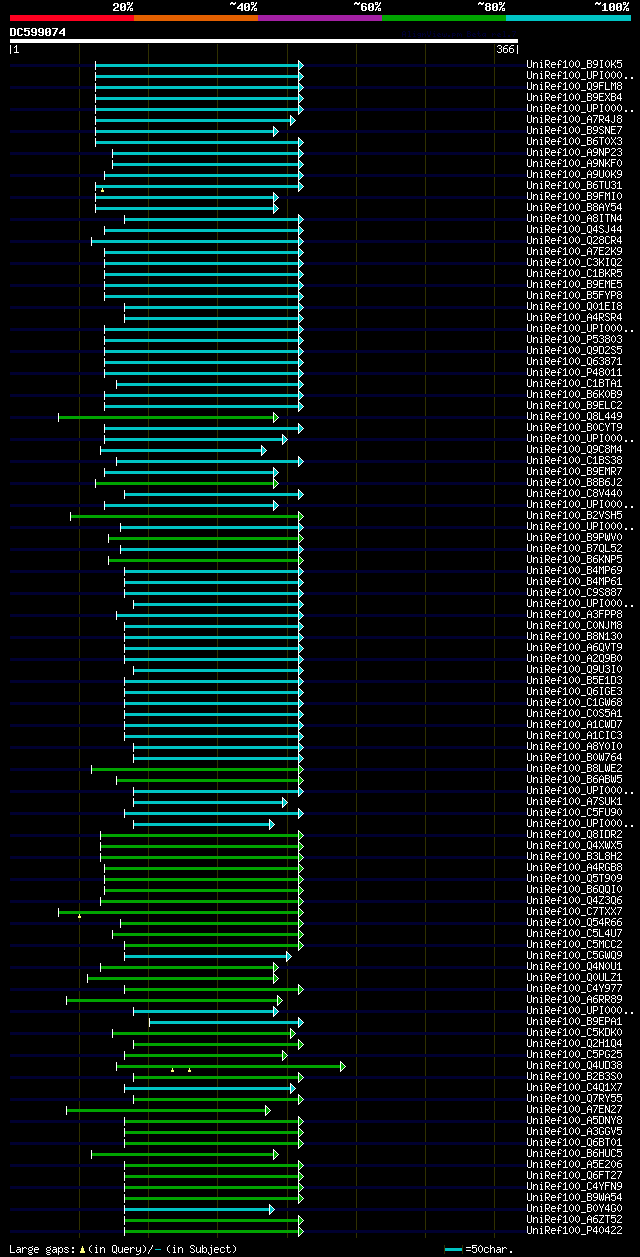Select the label UniRef100_B9PWV0
The height and width of the screenshot is (1257, 640).
coord(574,537)
